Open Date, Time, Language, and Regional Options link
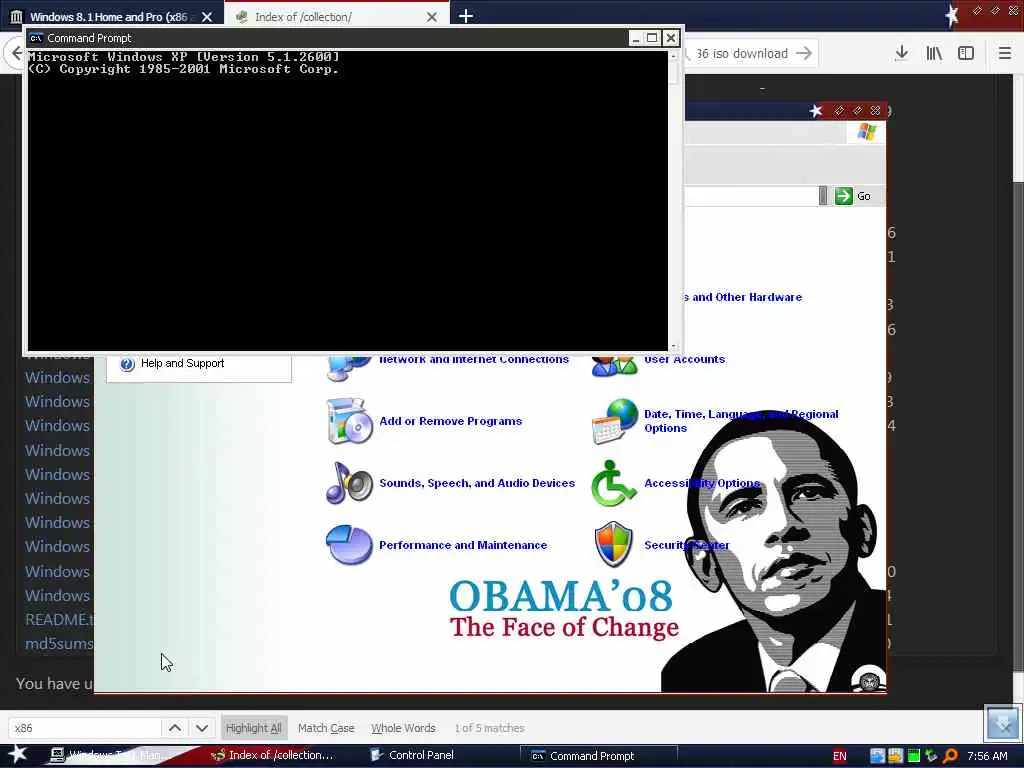 741,421
